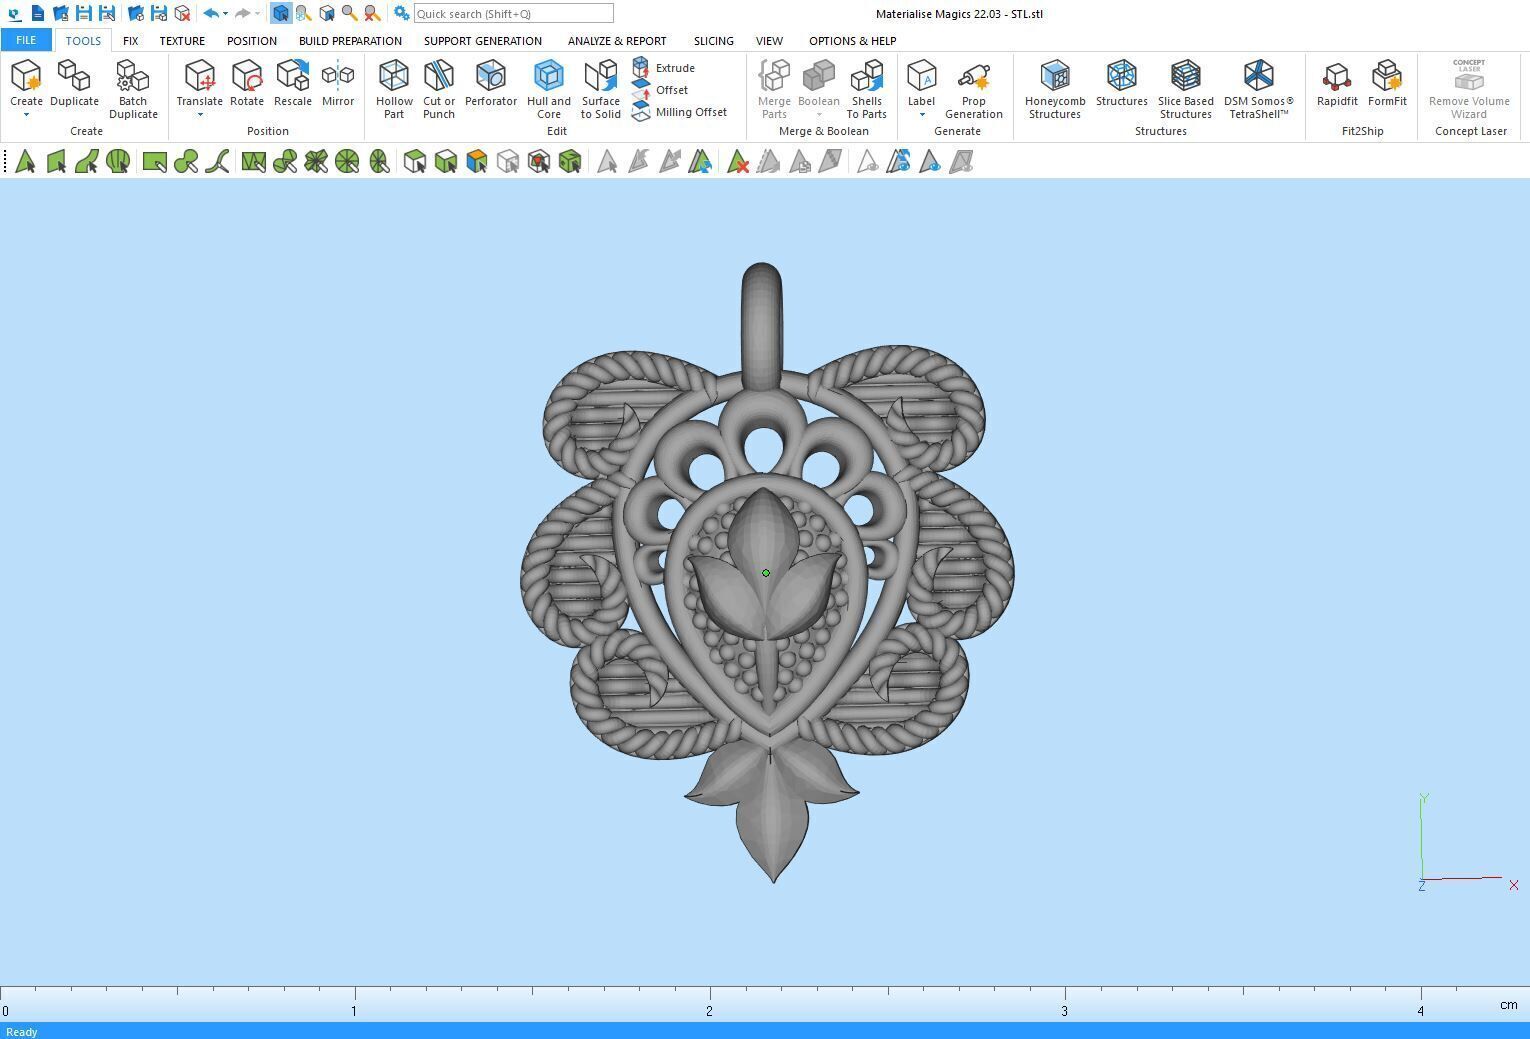Click the Surface to Solid tool
This screenshot has width=1530, height=1039.
pos(601,89)
